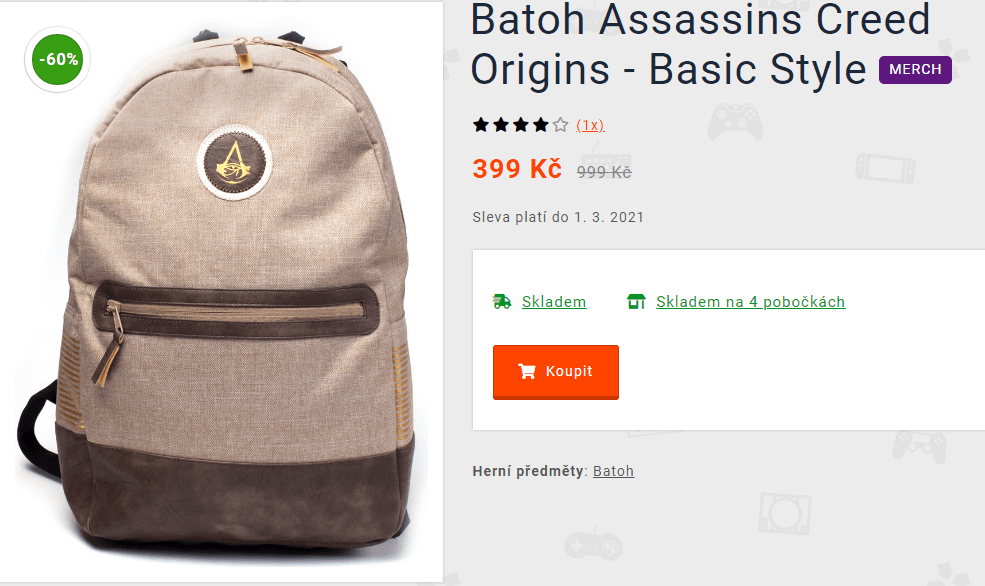Open Skladem na 4 pobočkách link
The width and height of the screenshot is (985, 586).
point(751,302)
